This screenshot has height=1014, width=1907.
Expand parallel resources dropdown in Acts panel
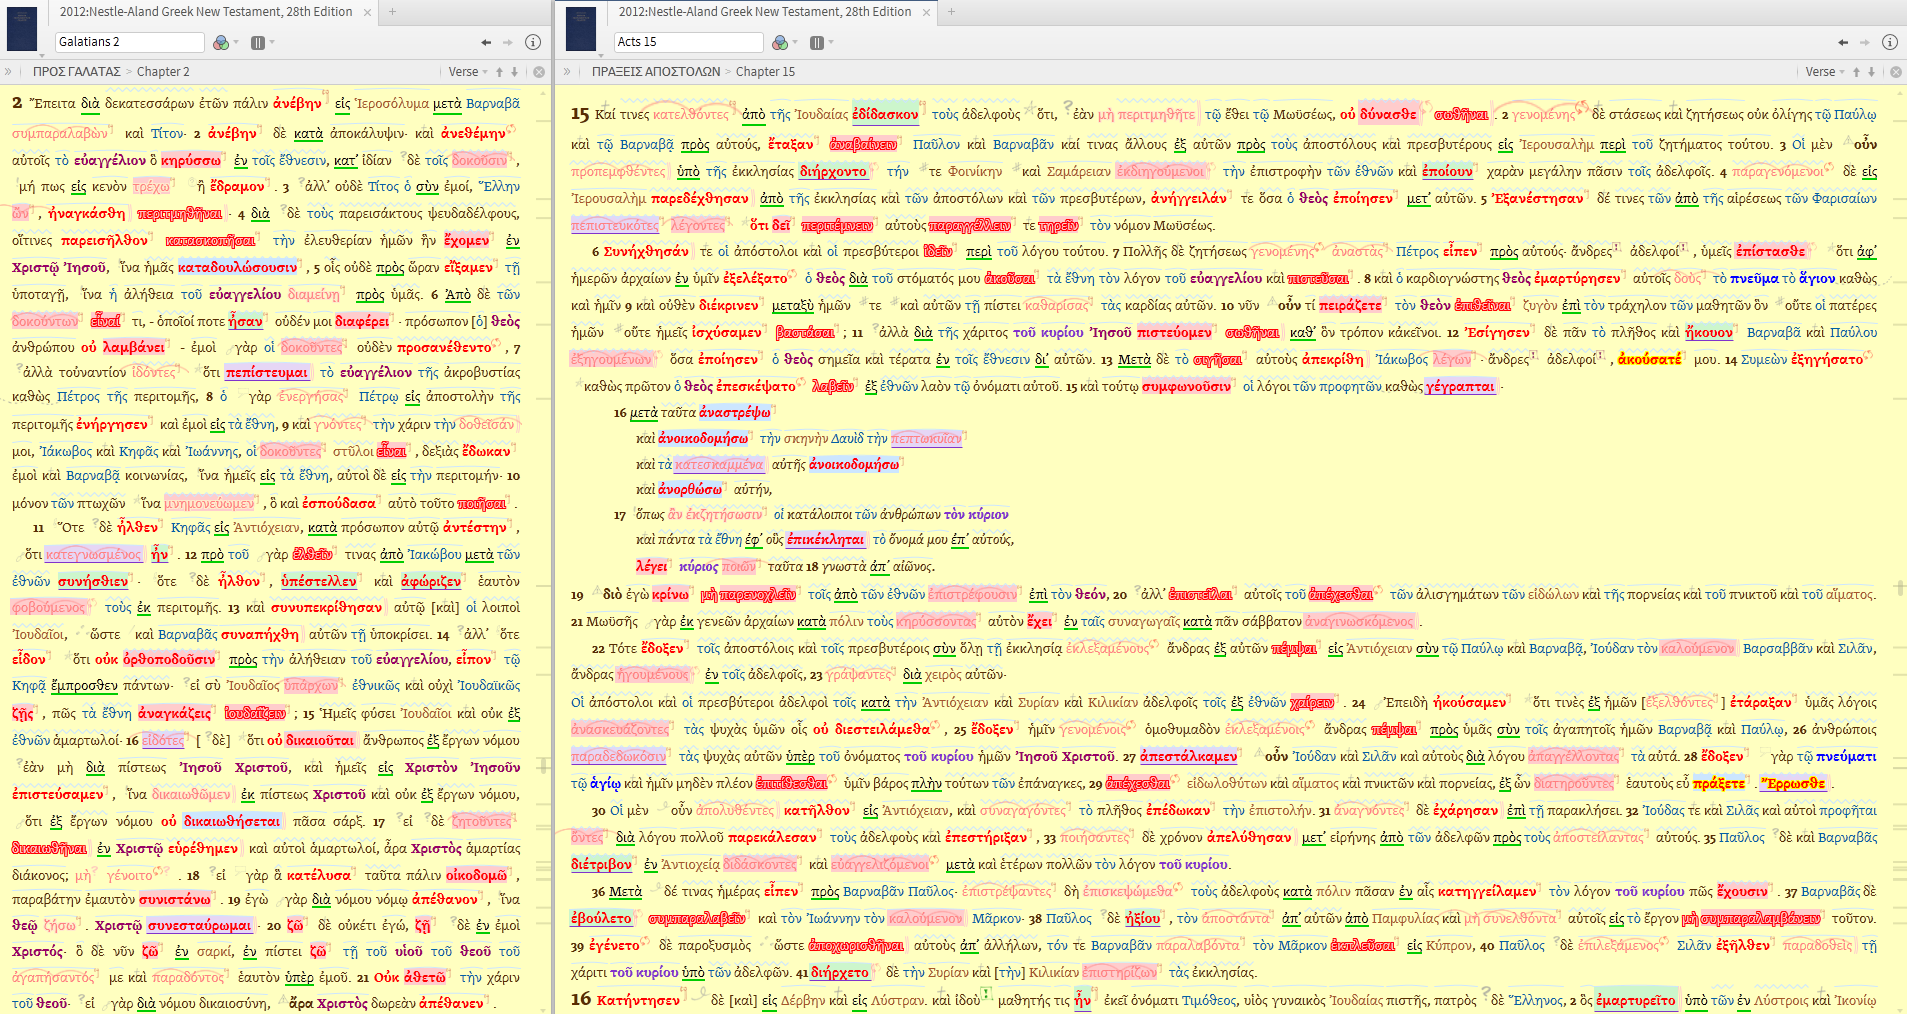pos(831,42)
